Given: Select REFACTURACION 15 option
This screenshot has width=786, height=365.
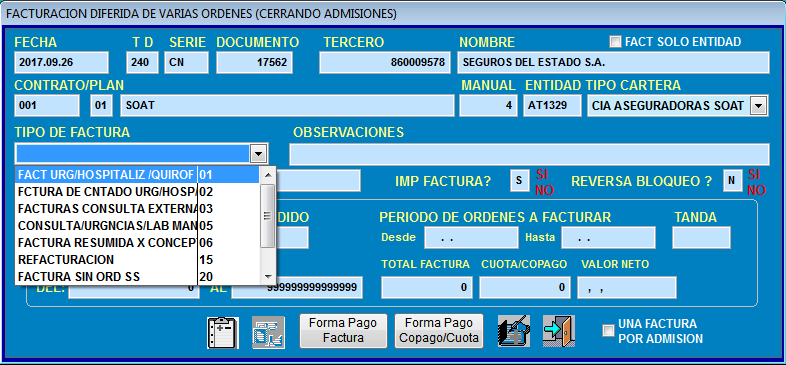Looking at the screenshot, I should pyautogui.click(x=137, y=260).
